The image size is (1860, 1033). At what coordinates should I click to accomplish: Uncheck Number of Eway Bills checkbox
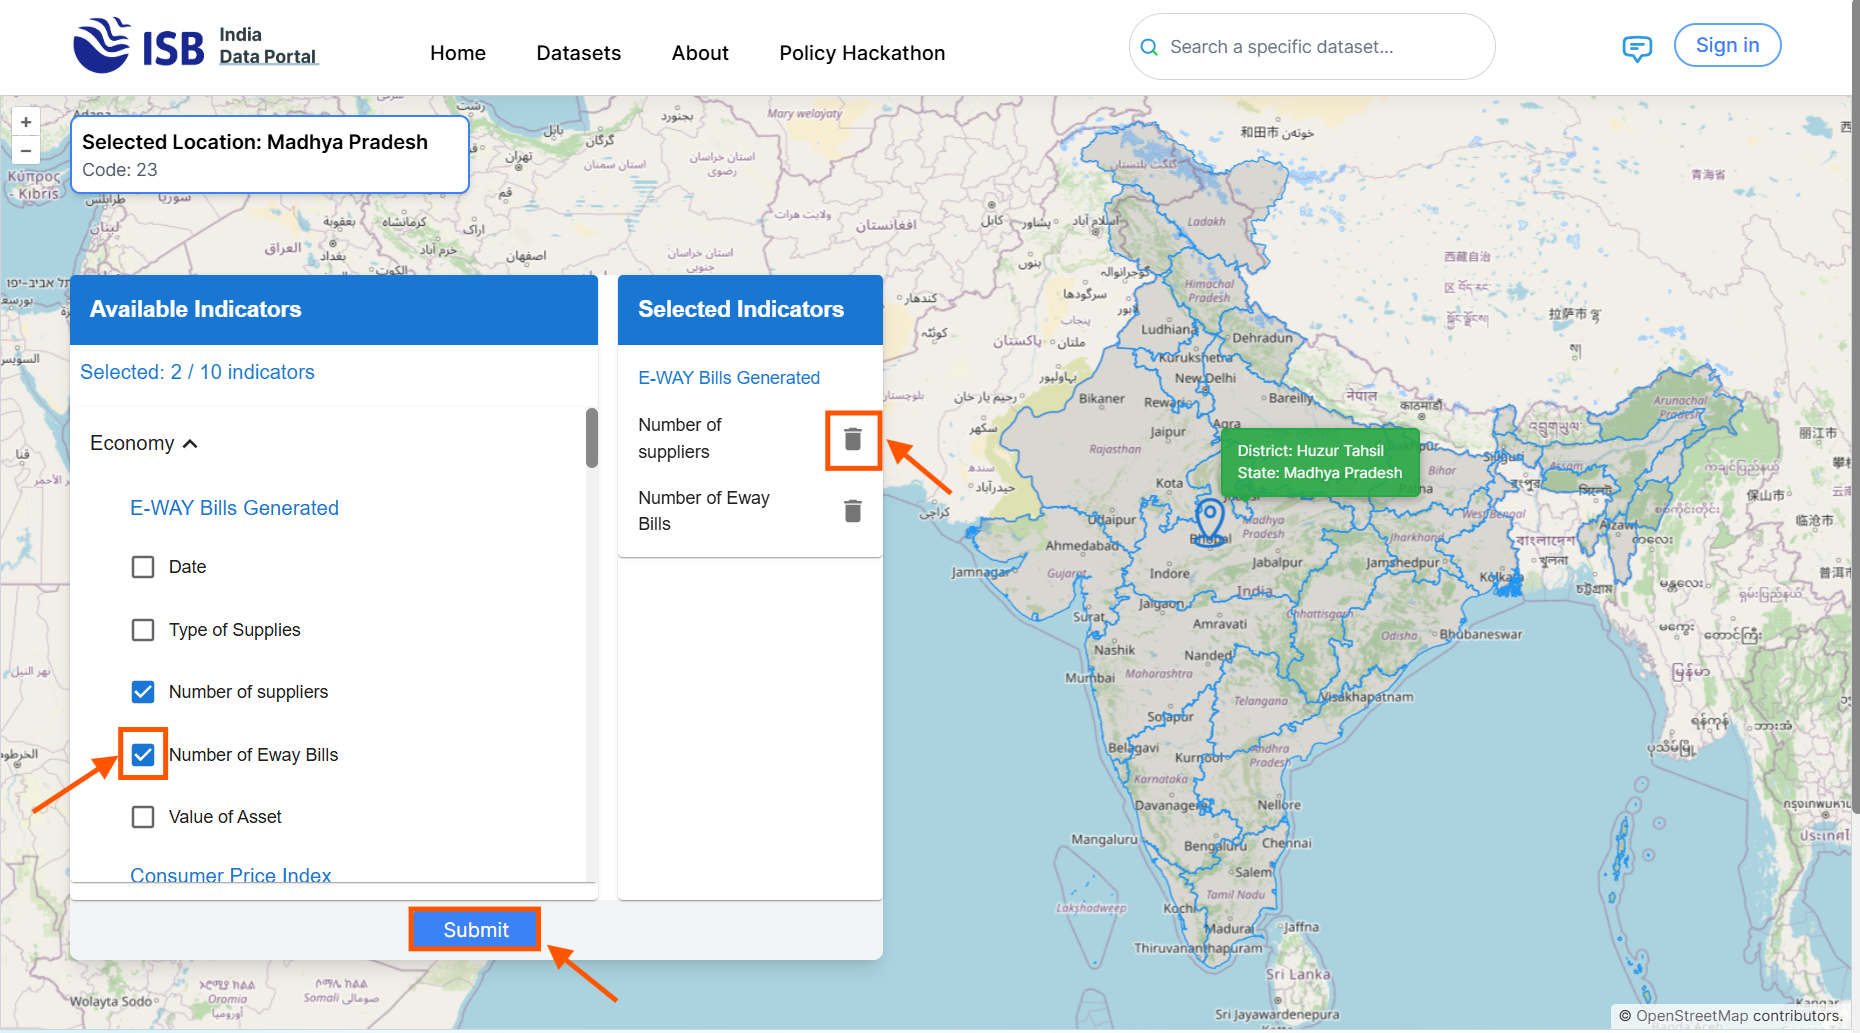coord(143,755)
